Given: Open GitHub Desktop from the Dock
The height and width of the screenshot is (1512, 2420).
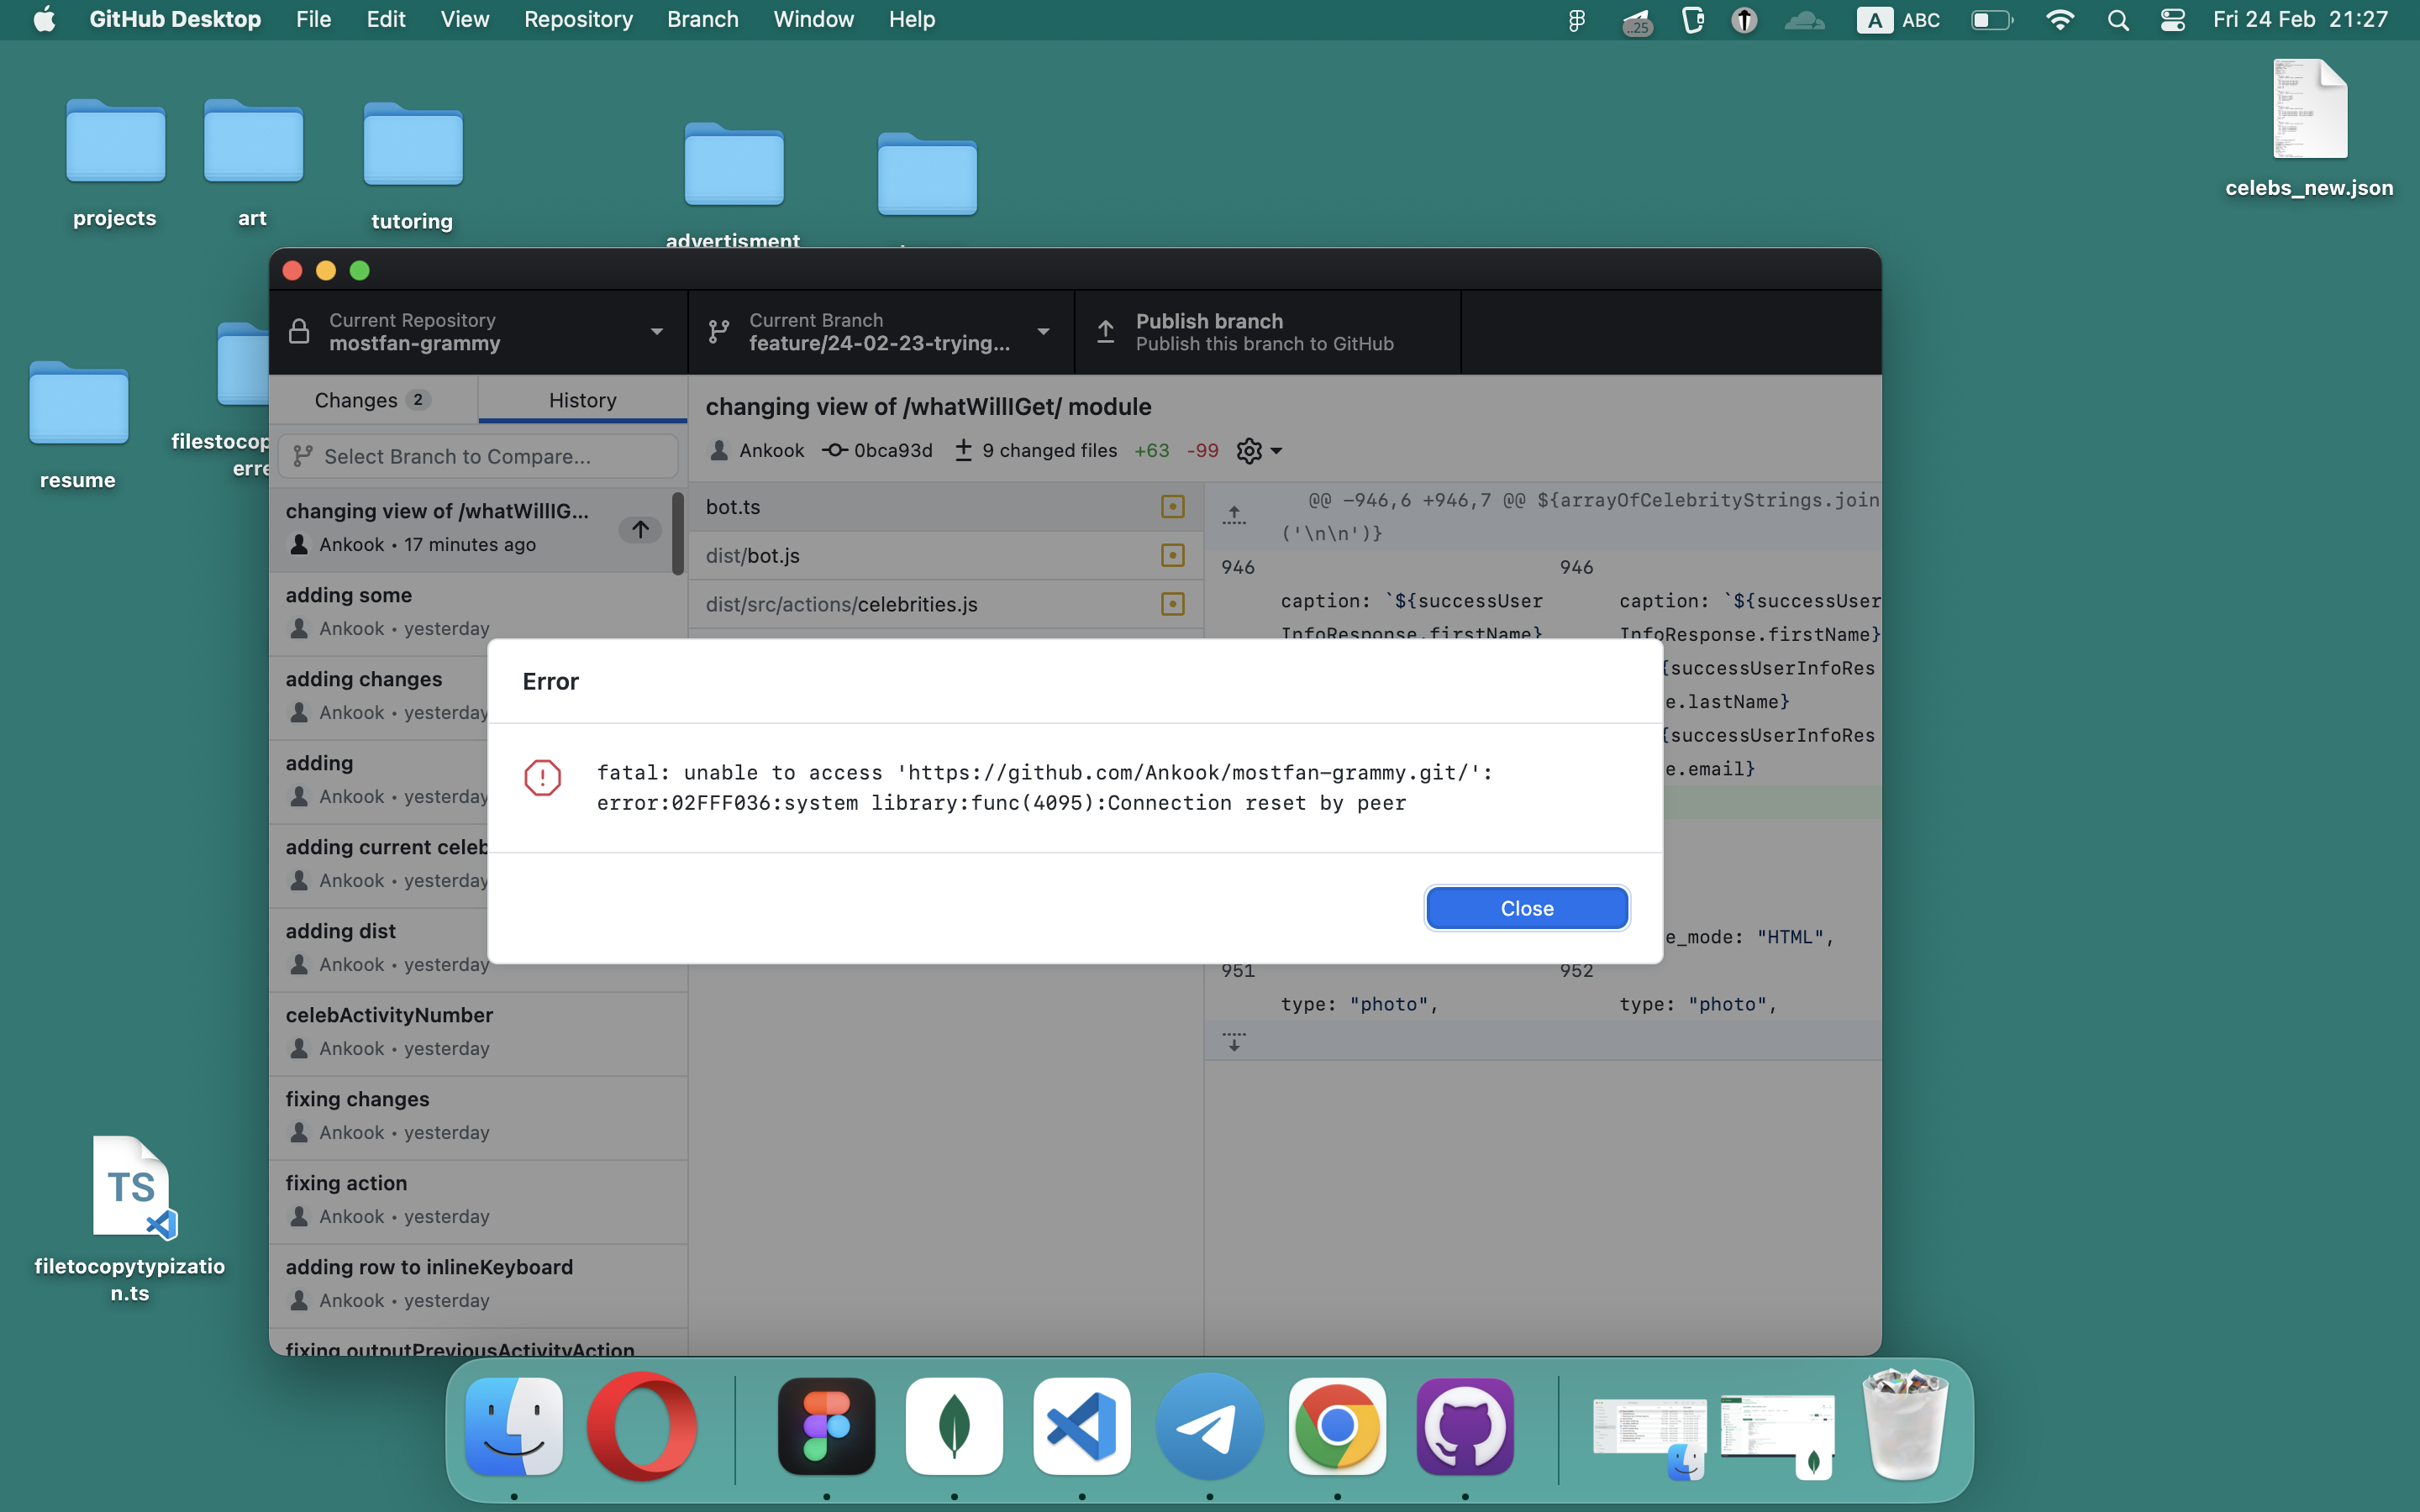Looking at the screenshot, I should point(1465,1426).
